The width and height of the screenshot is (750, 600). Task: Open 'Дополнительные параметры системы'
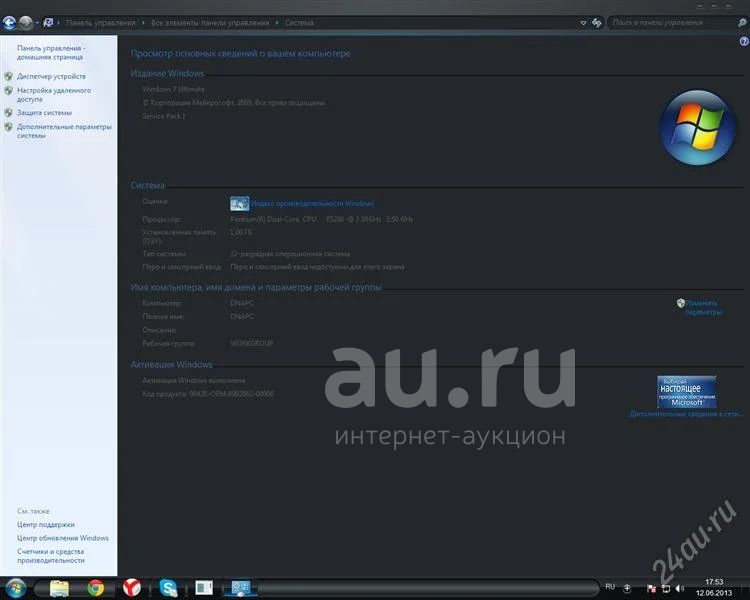64,131
